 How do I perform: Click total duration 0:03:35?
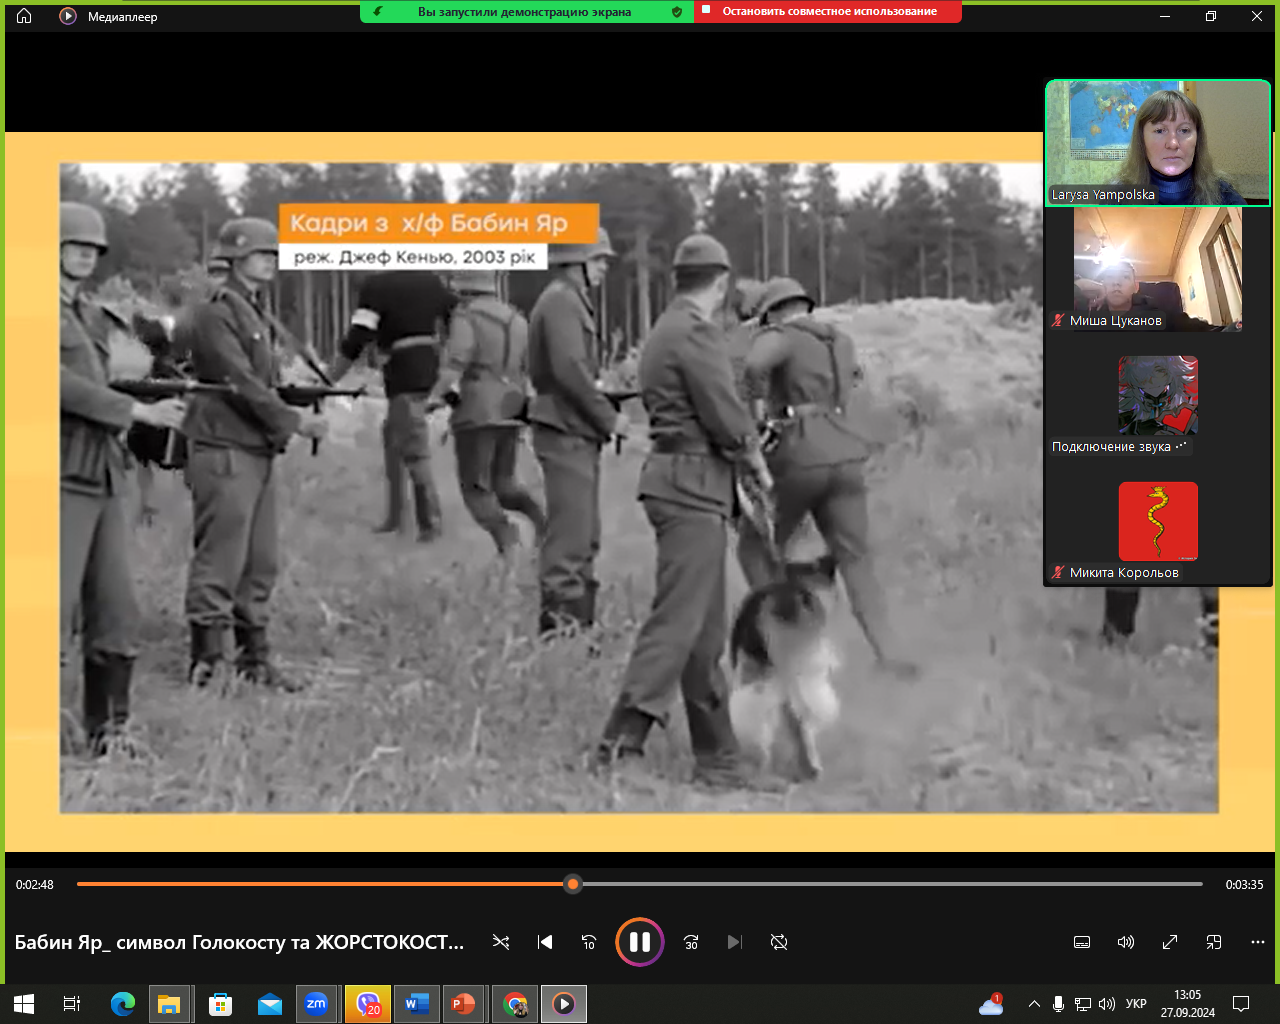1244,885
